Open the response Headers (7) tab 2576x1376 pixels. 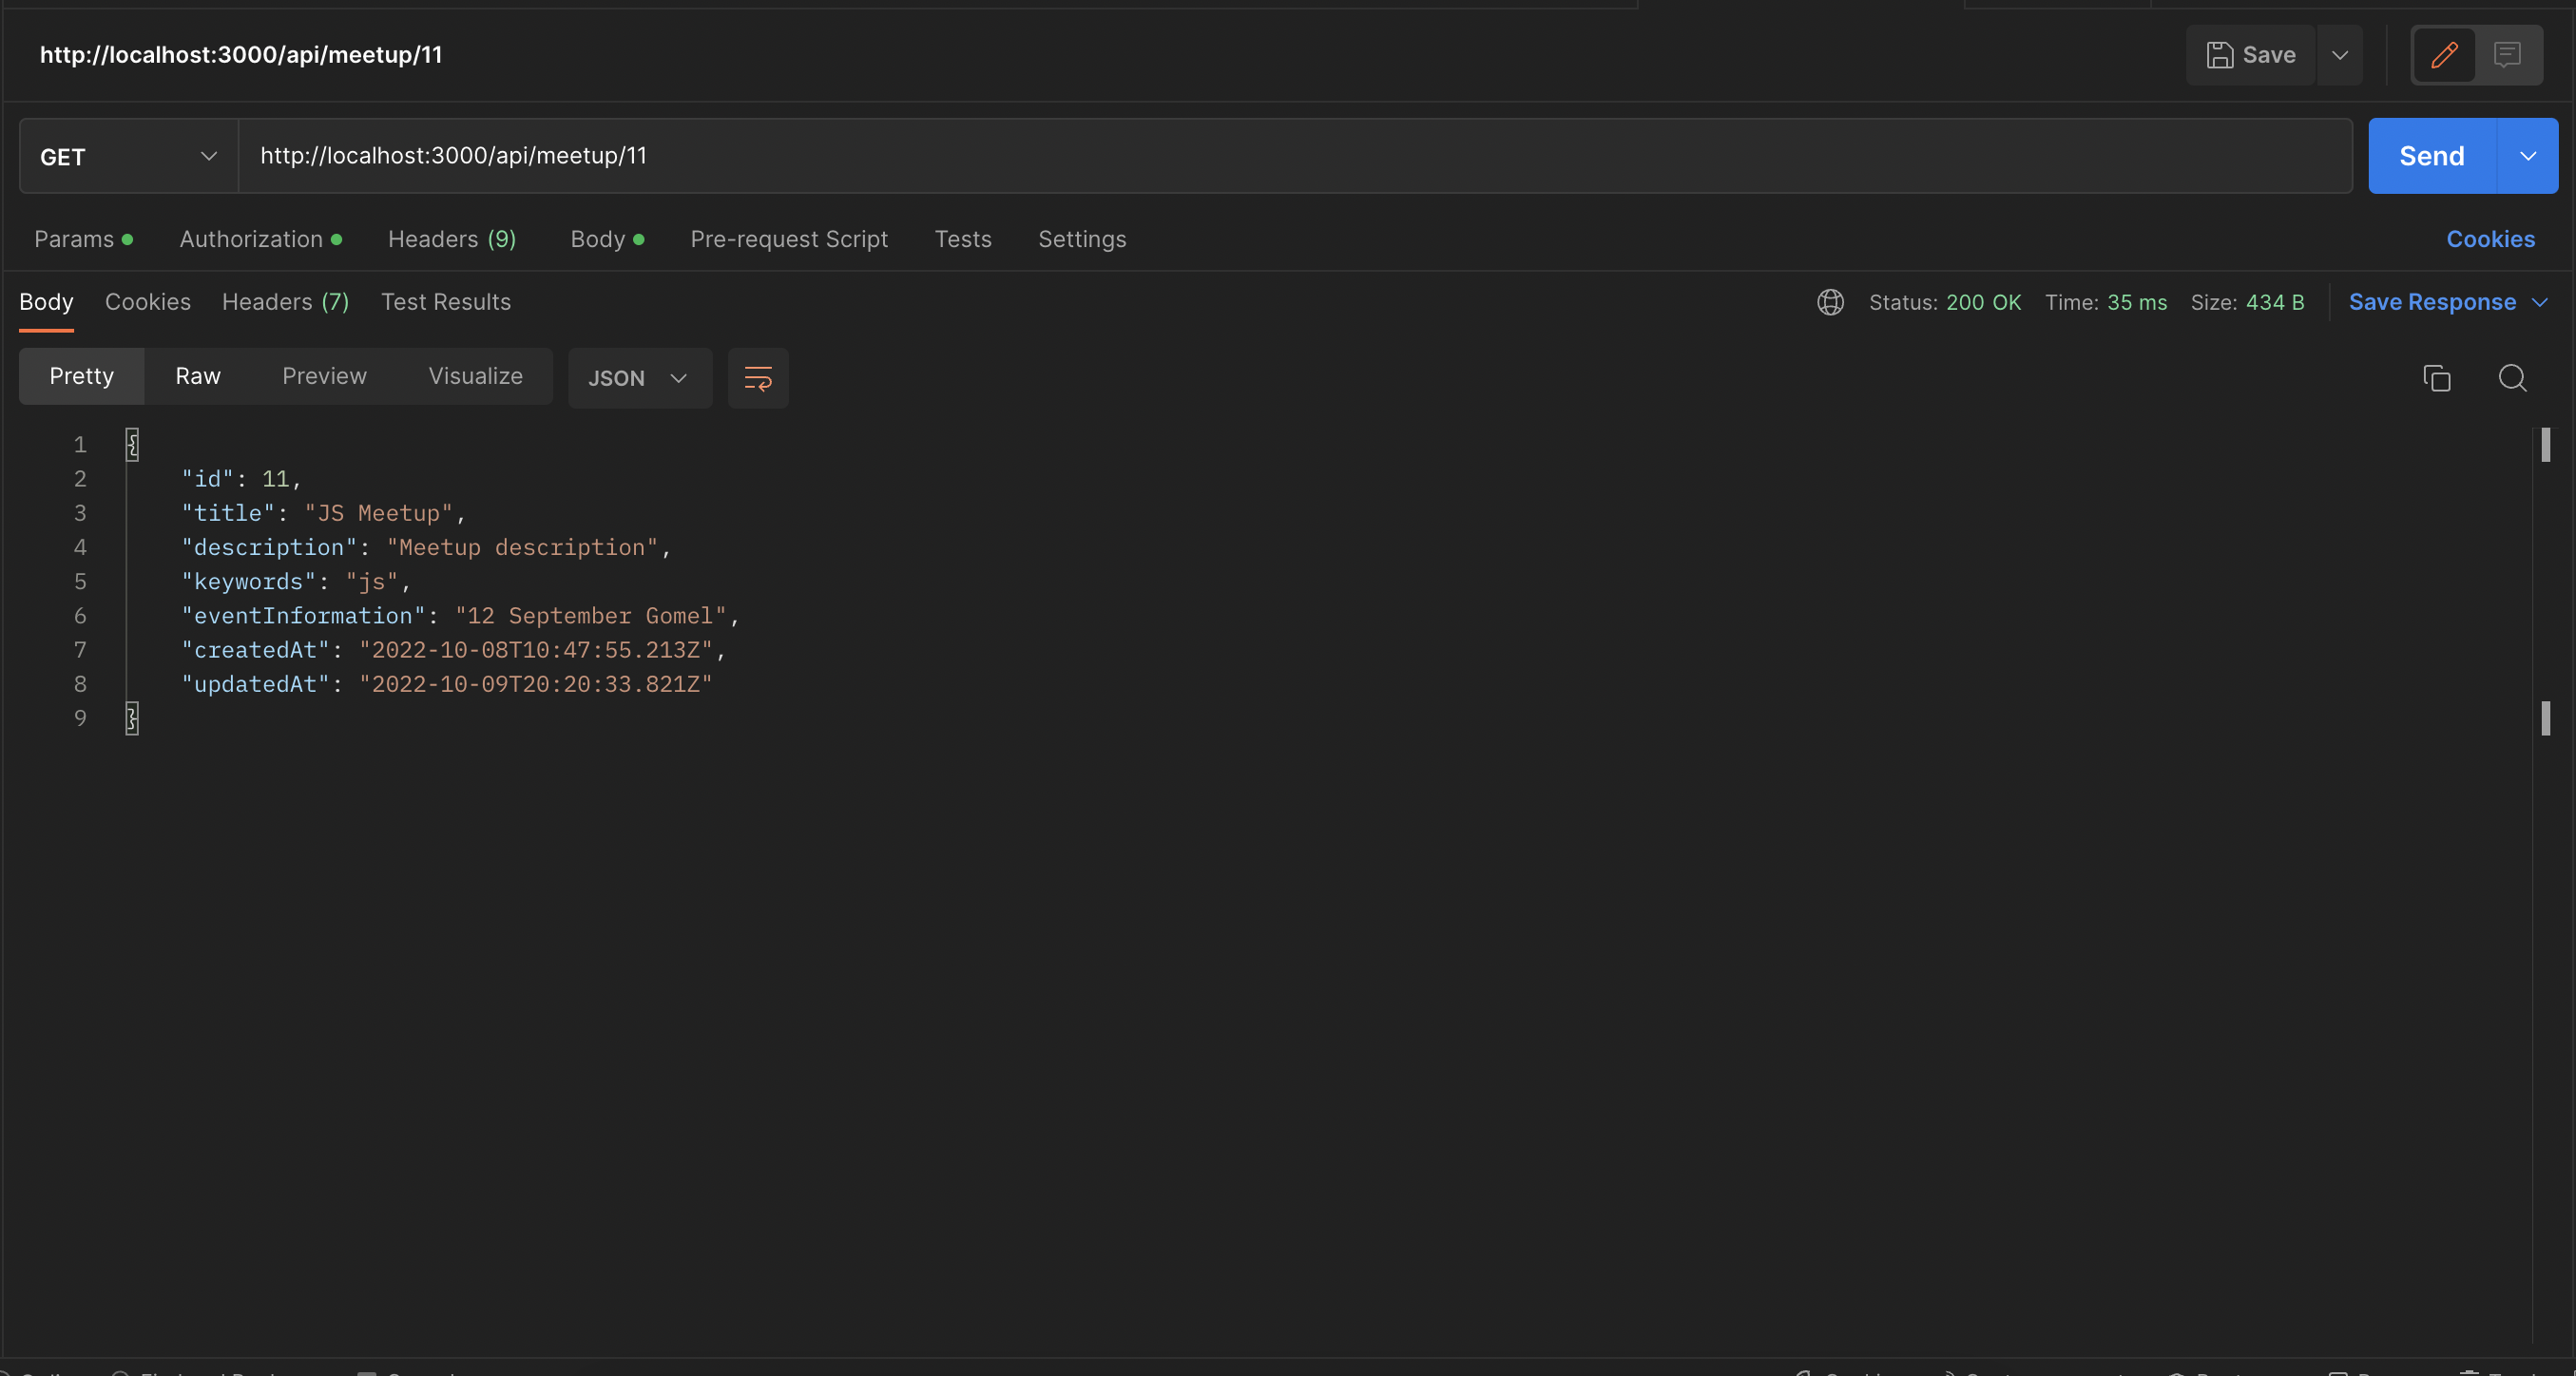coord(284,302)
